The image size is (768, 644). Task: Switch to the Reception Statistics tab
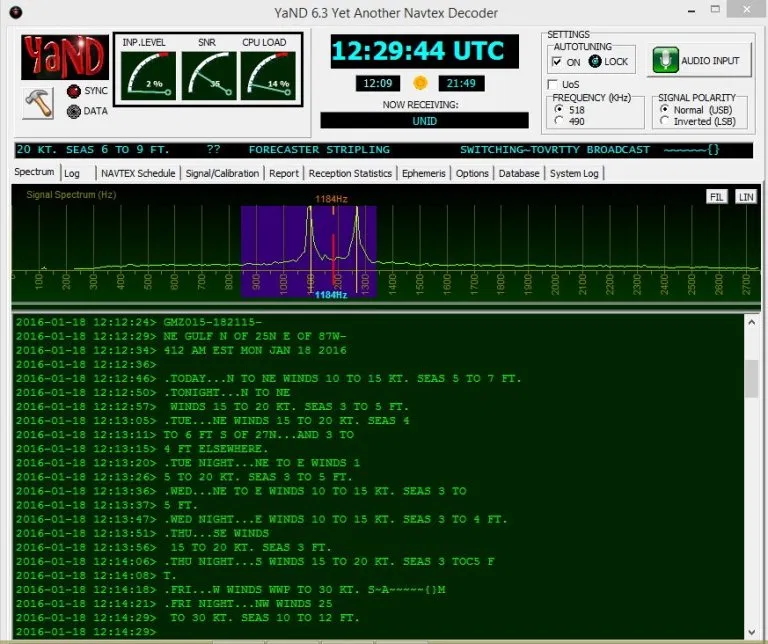350,173
